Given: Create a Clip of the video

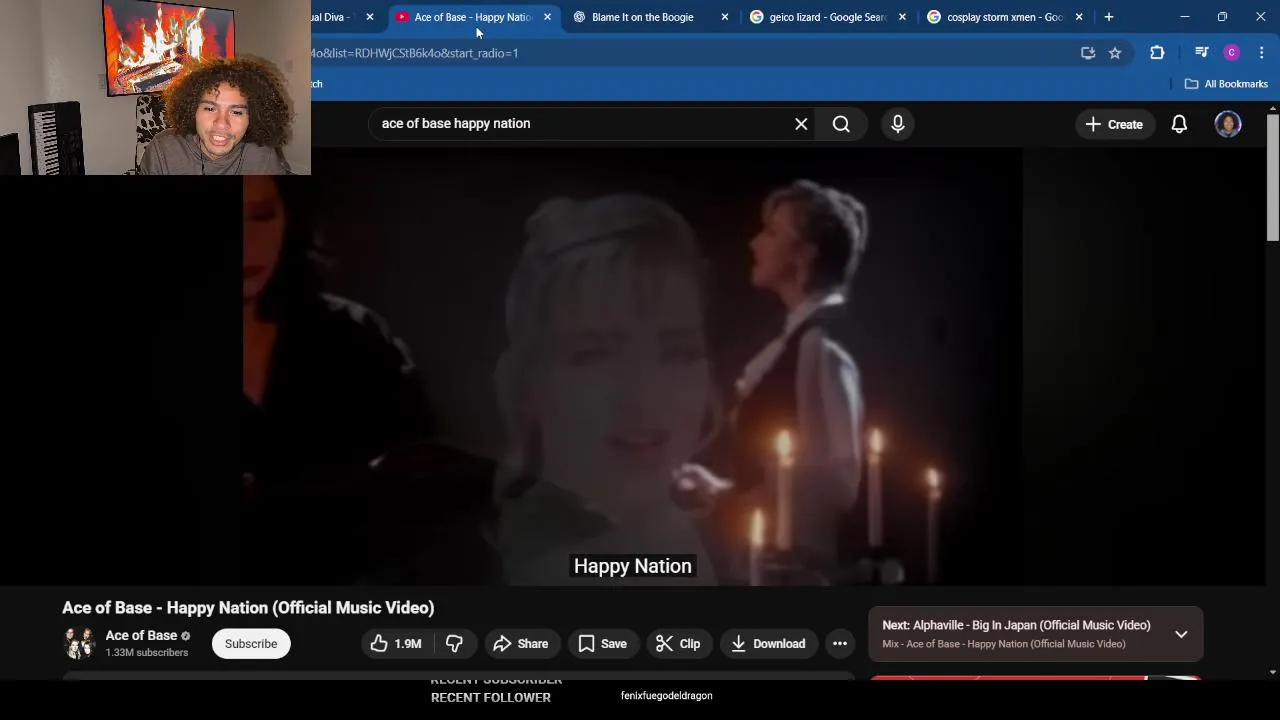Looking at the screenshot, I should tap(678, 644).
